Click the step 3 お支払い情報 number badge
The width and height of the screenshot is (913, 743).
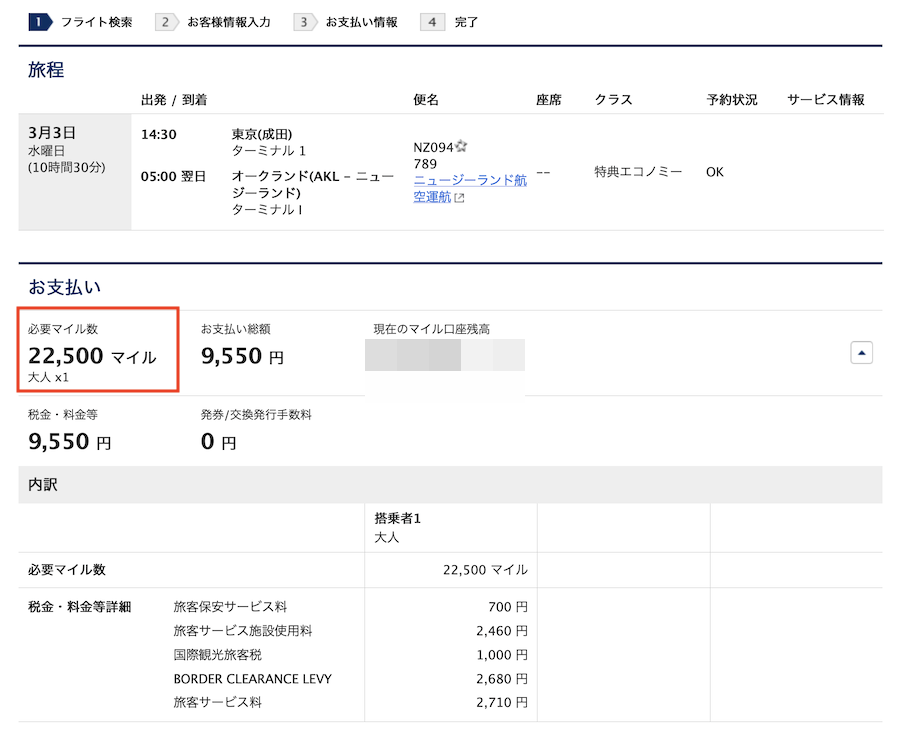click(x=303, y=21)
